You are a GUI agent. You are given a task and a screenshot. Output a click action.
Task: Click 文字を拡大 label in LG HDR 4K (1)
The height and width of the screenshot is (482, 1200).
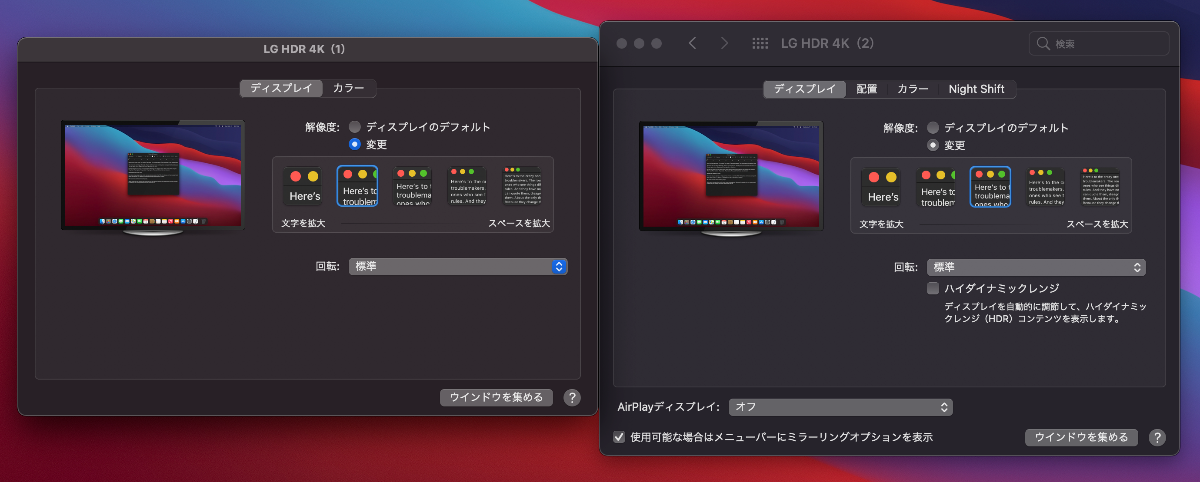coord(303,223)
